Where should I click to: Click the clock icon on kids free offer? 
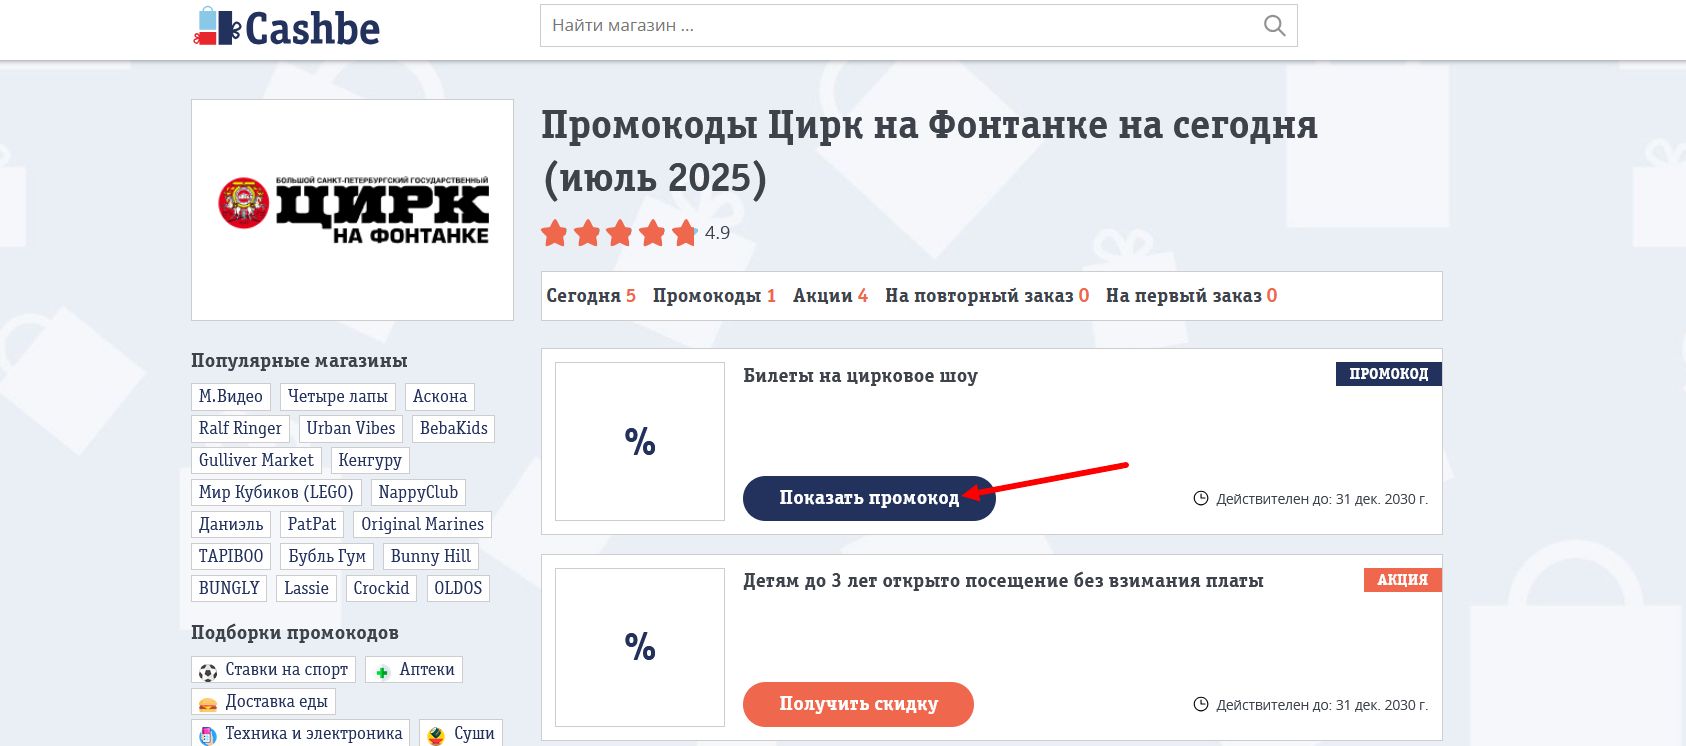tap(1201, 704)
